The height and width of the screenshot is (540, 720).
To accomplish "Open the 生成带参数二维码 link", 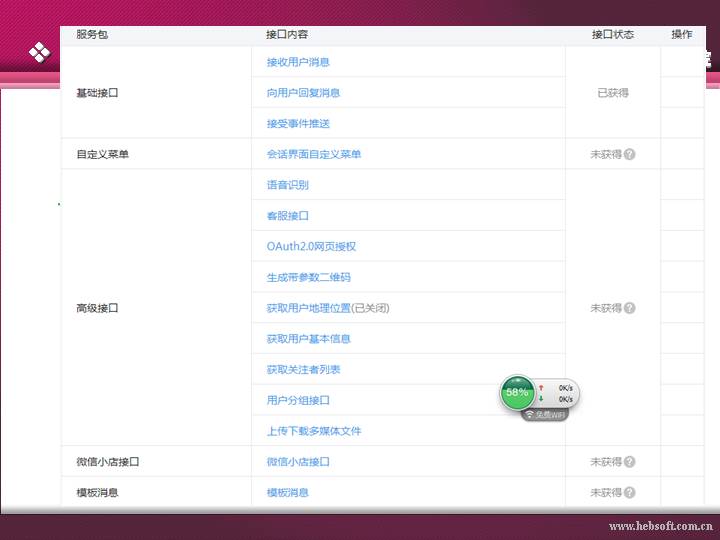I will point(308,278).
